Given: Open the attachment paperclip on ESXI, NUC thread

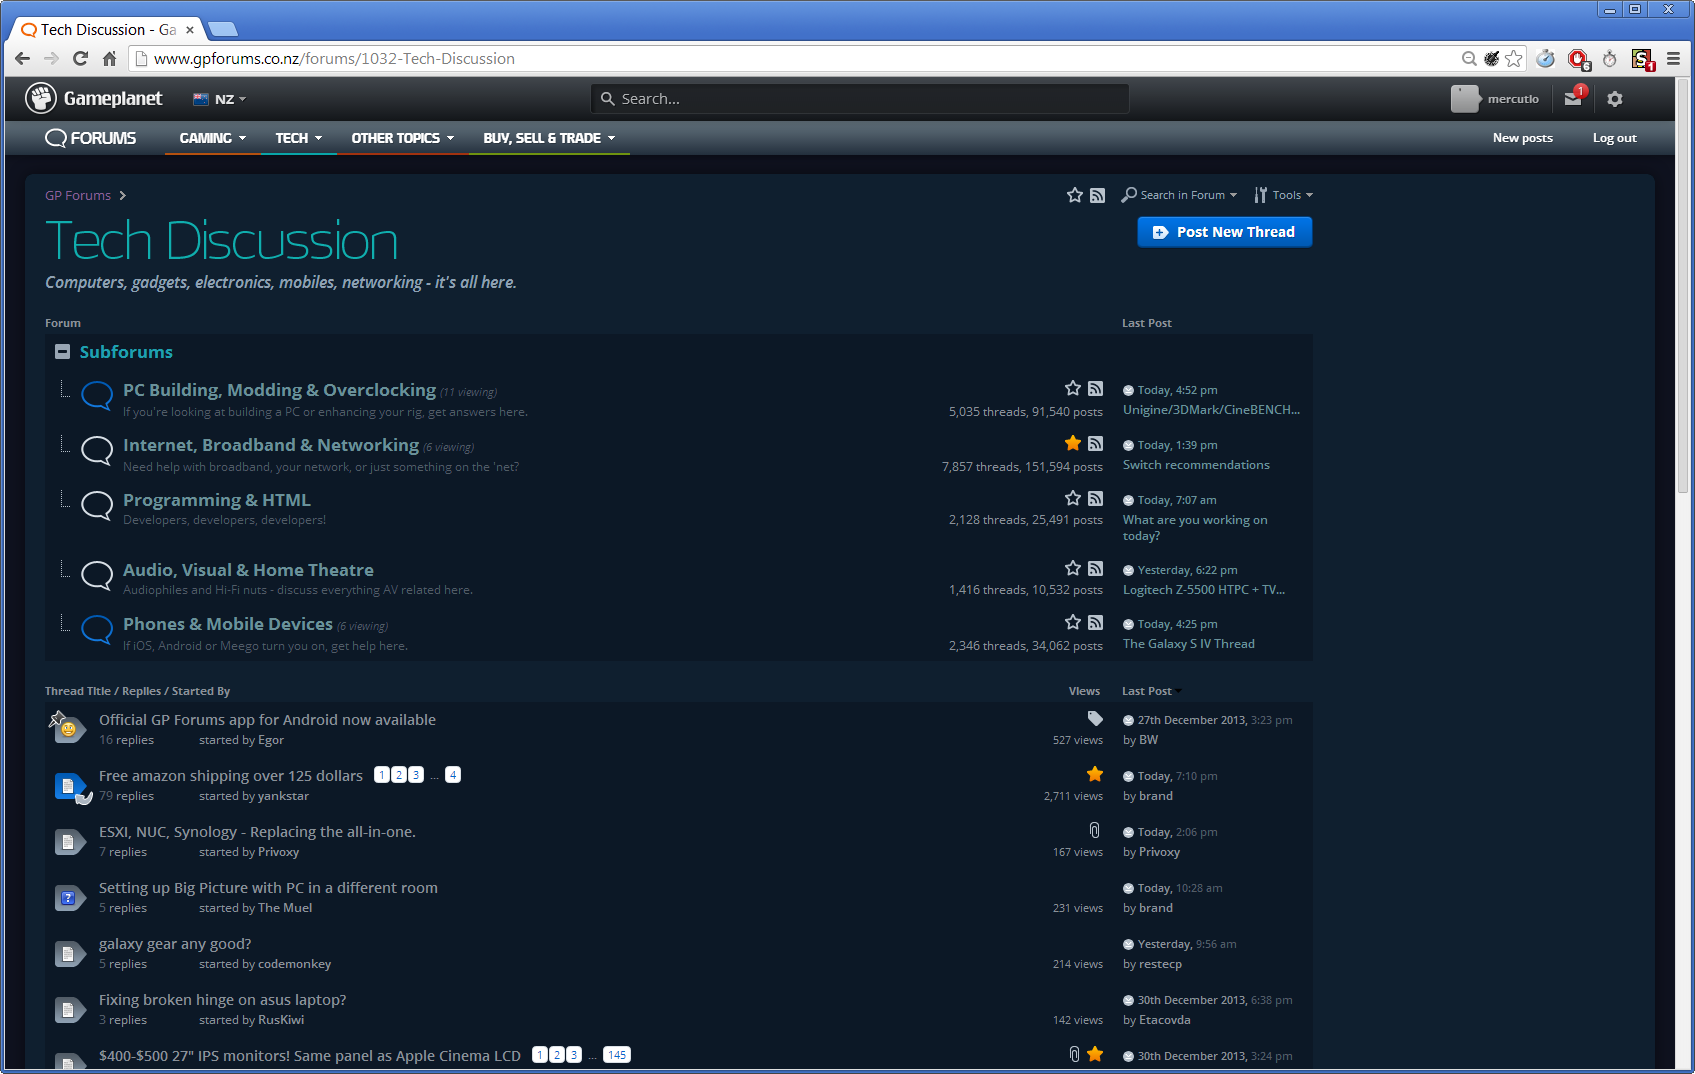Looking at the screenshot, I should (x=1094, y=830).
